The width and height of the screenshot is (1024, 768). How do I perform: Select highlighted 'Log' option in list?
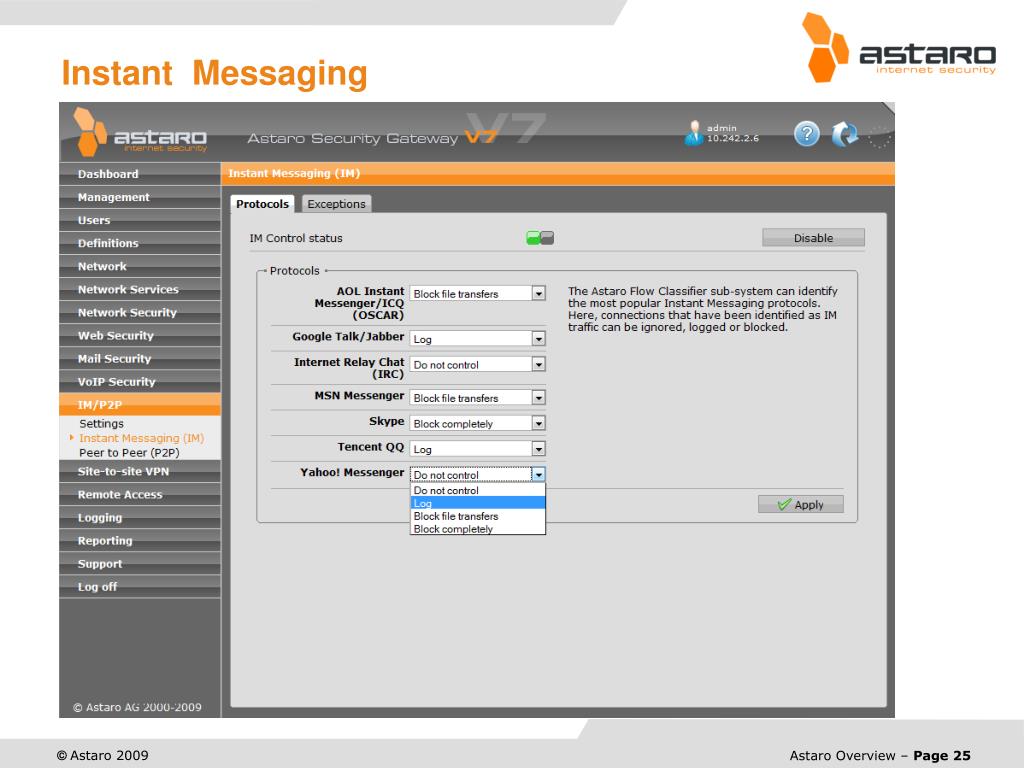[x=477, y=503]
